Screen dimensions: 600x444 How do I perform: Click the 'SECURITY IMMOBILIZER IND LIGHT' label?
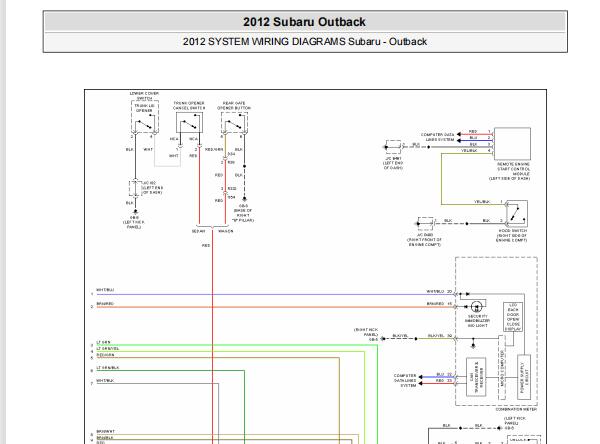pyautogui.click(x=477, y=321)
